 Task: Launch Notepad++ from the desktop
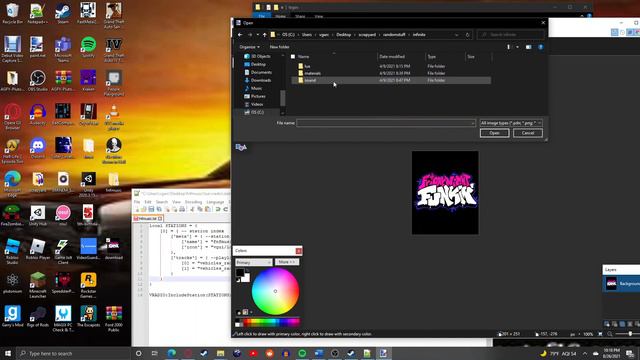(38, 13)
